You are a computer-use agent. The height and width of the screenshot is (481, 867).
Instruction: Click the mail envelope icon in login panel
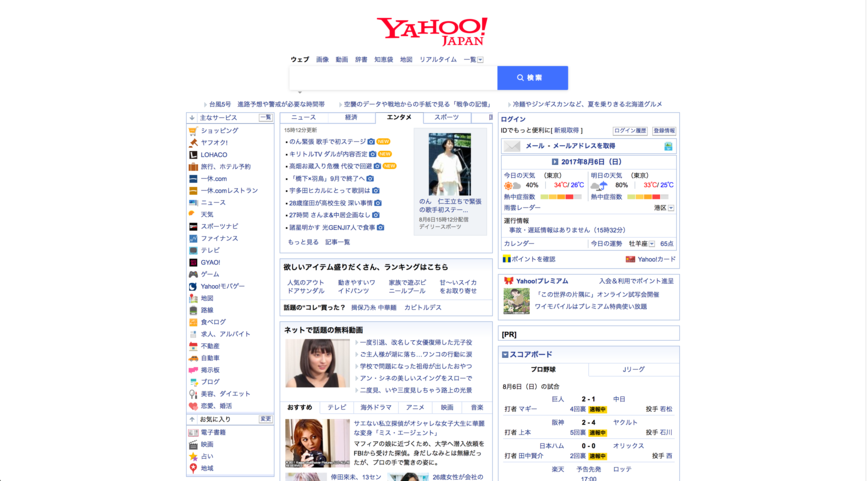pyautogui.click(x=512, y=147)
